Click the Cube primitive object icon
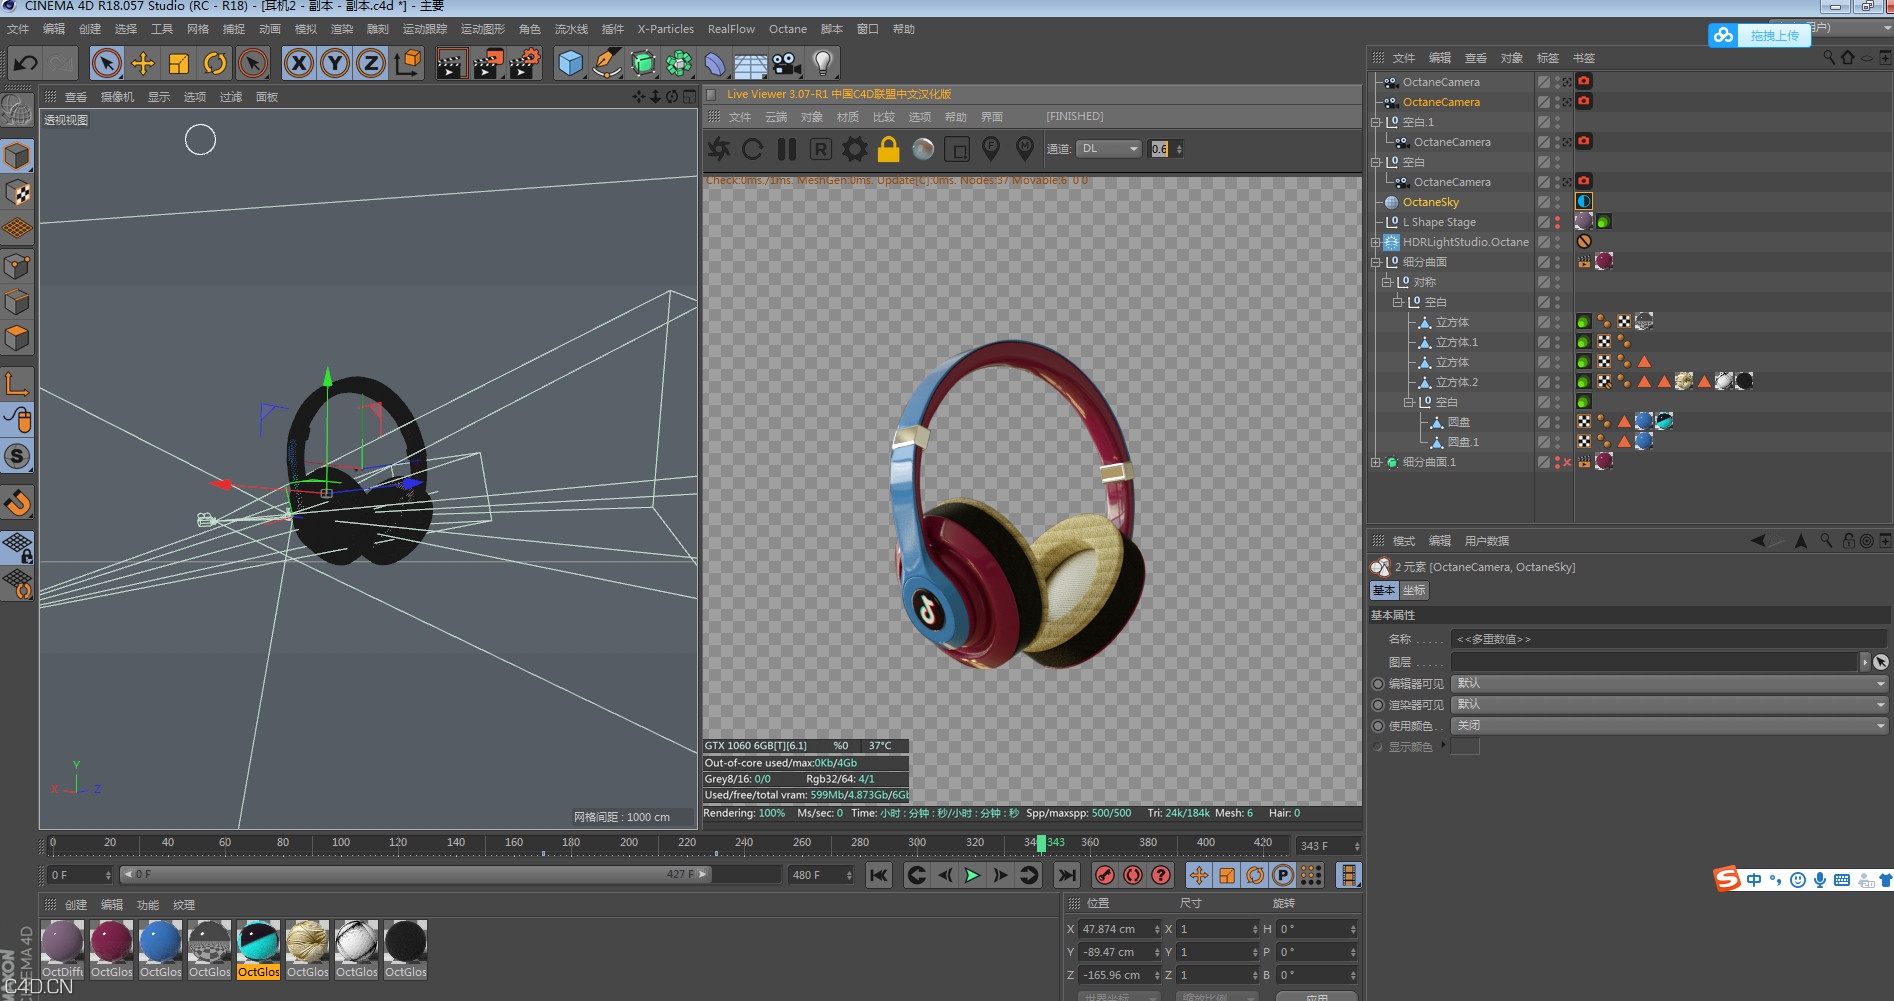 click(570, 64)
